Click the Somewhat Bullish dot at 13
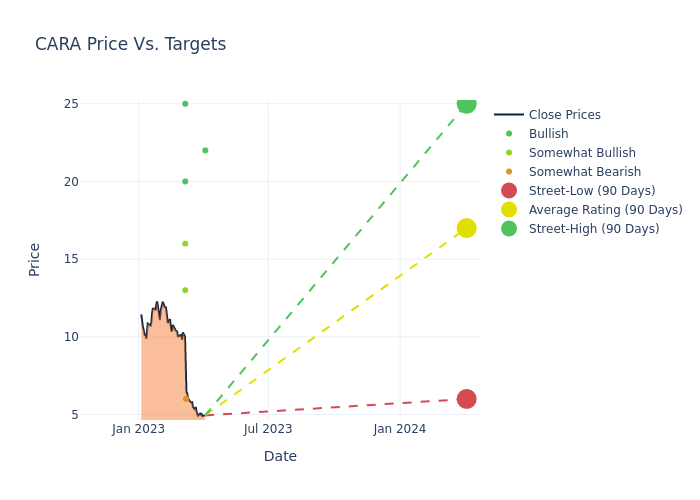Viewport: 700px width, 500px height. tap(185, 290)
